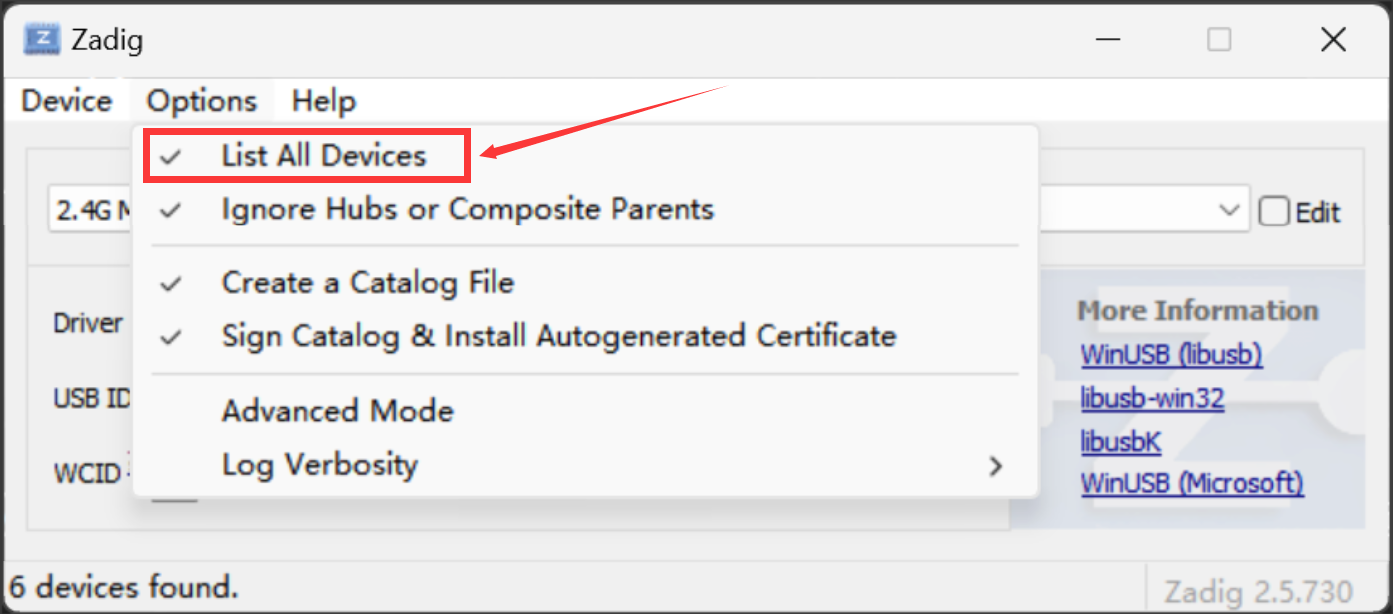The image size is (1393, 614).
Task: Click the Zadig app icon in title bar
Action: (40, 40)
